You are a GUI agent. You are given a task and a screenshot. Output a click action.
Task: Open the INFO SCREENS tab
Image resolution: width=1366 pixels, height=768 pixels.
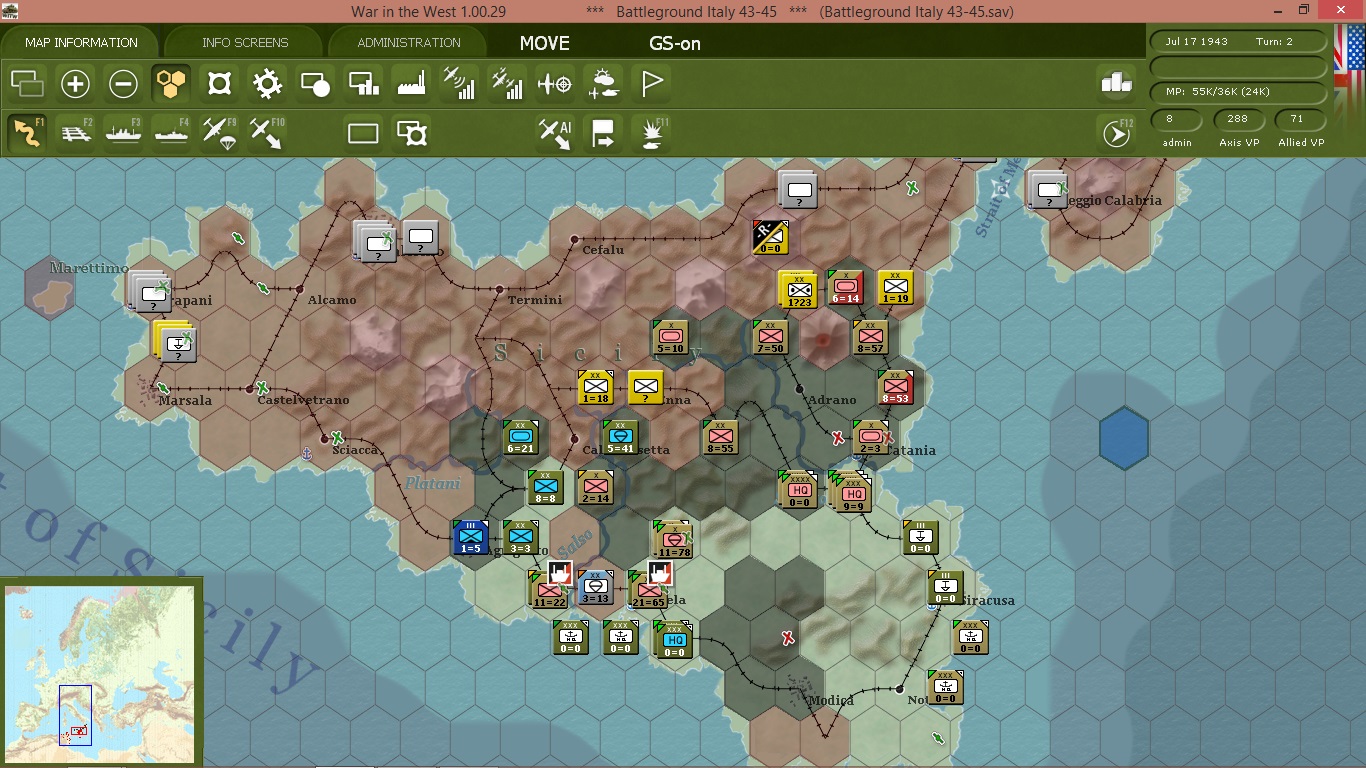click(x=245, y=43)
